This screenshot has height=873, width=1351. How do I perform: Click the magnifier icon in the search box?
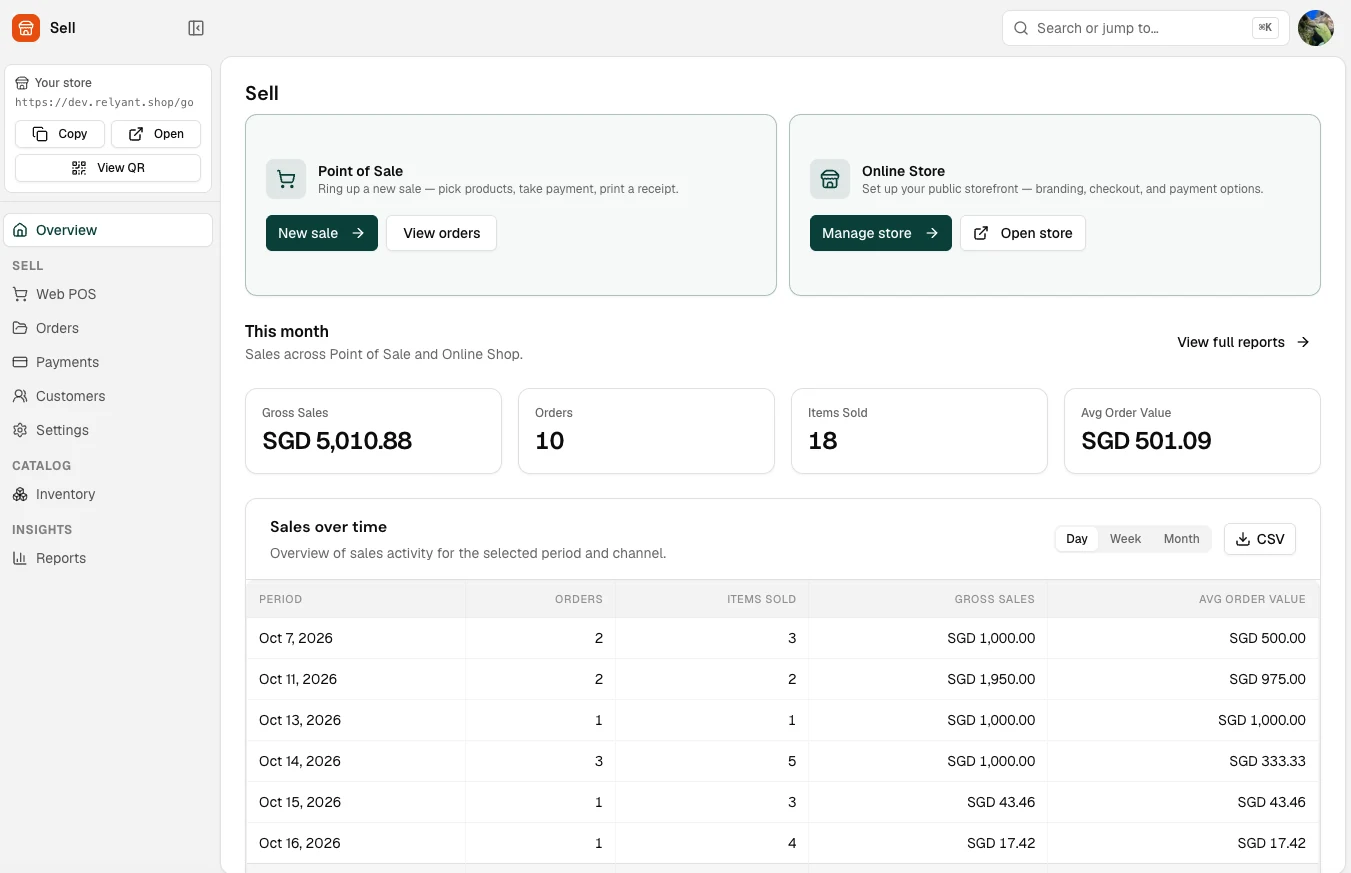[x=1021, y=28]
